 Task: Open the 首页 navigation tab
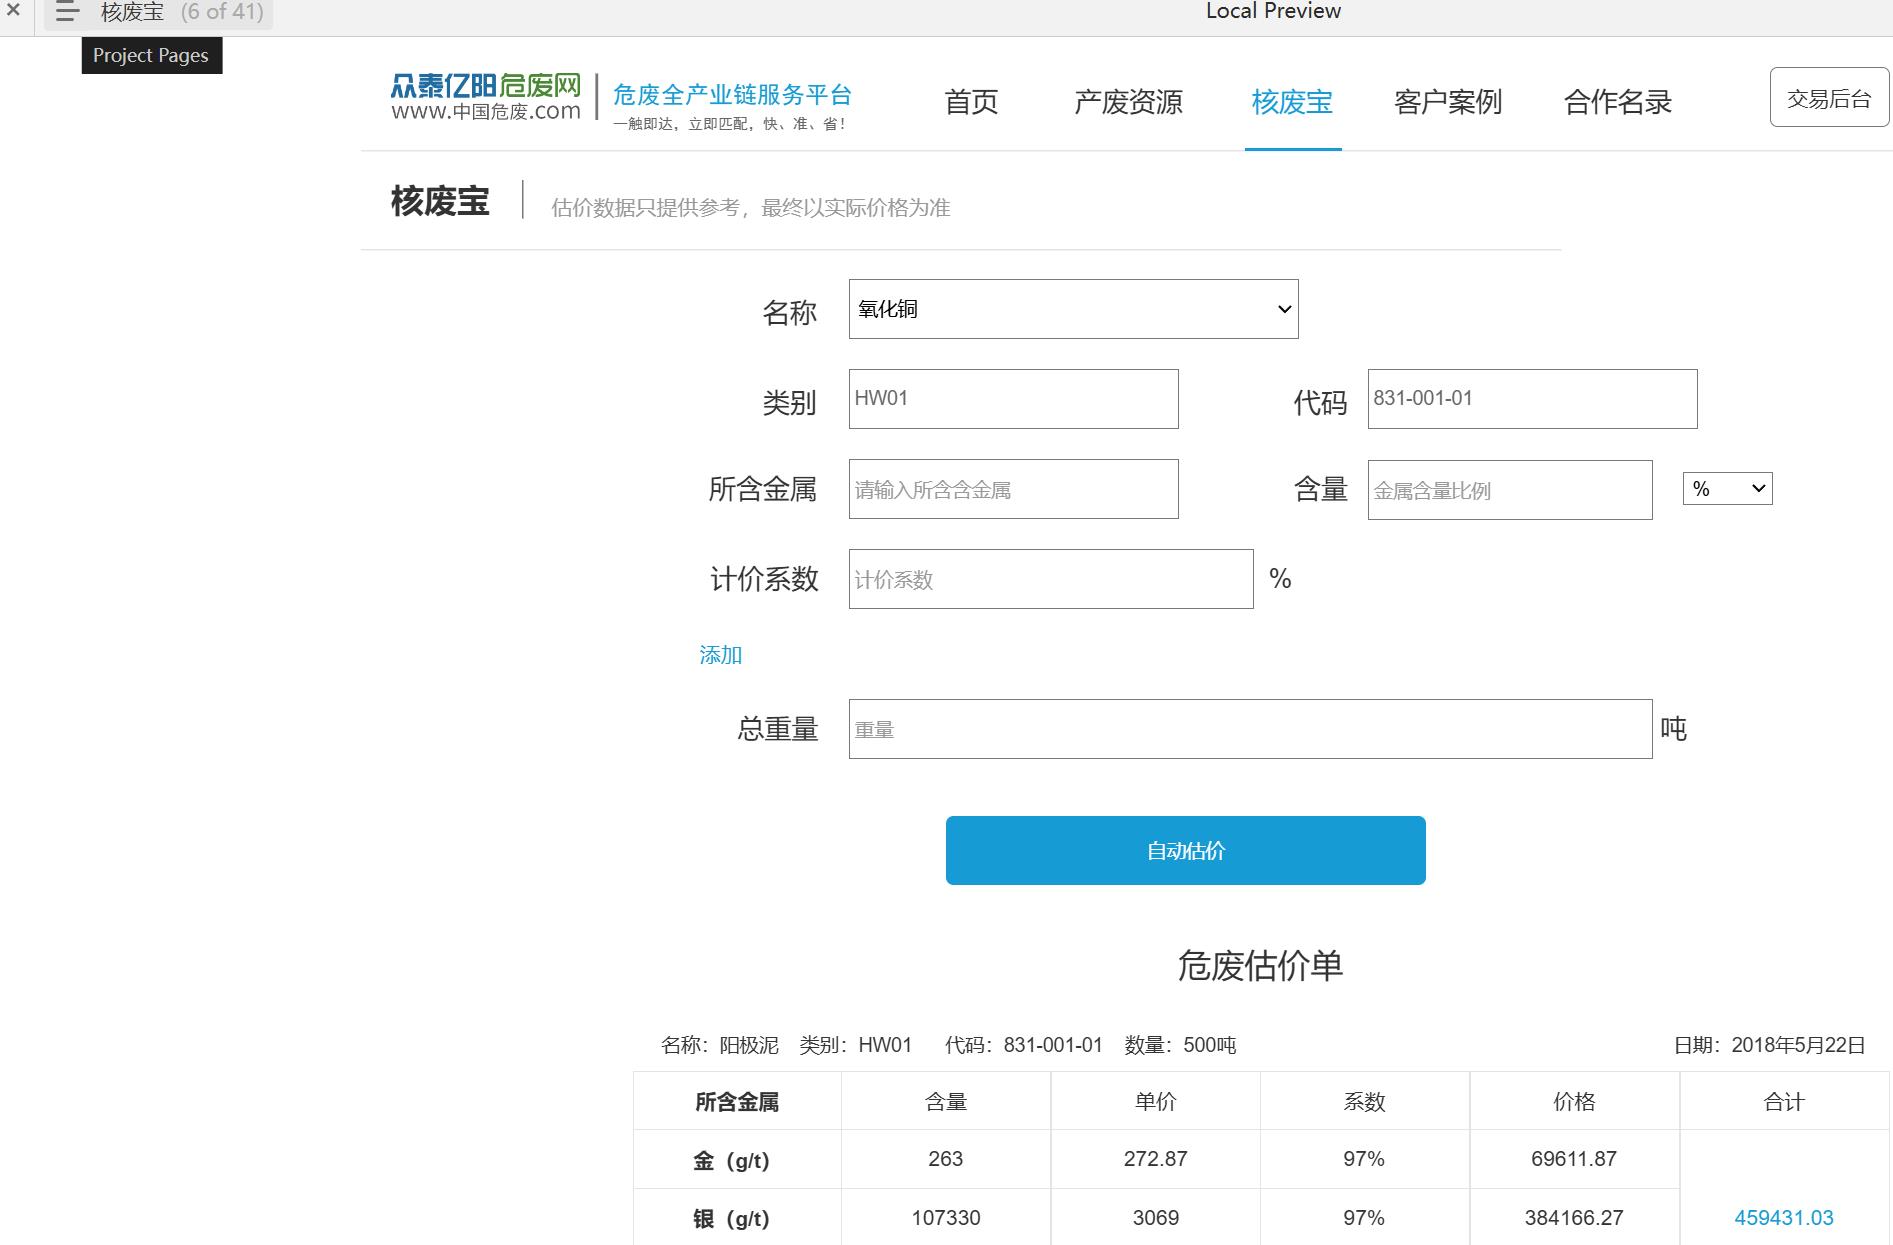point(971,101)
